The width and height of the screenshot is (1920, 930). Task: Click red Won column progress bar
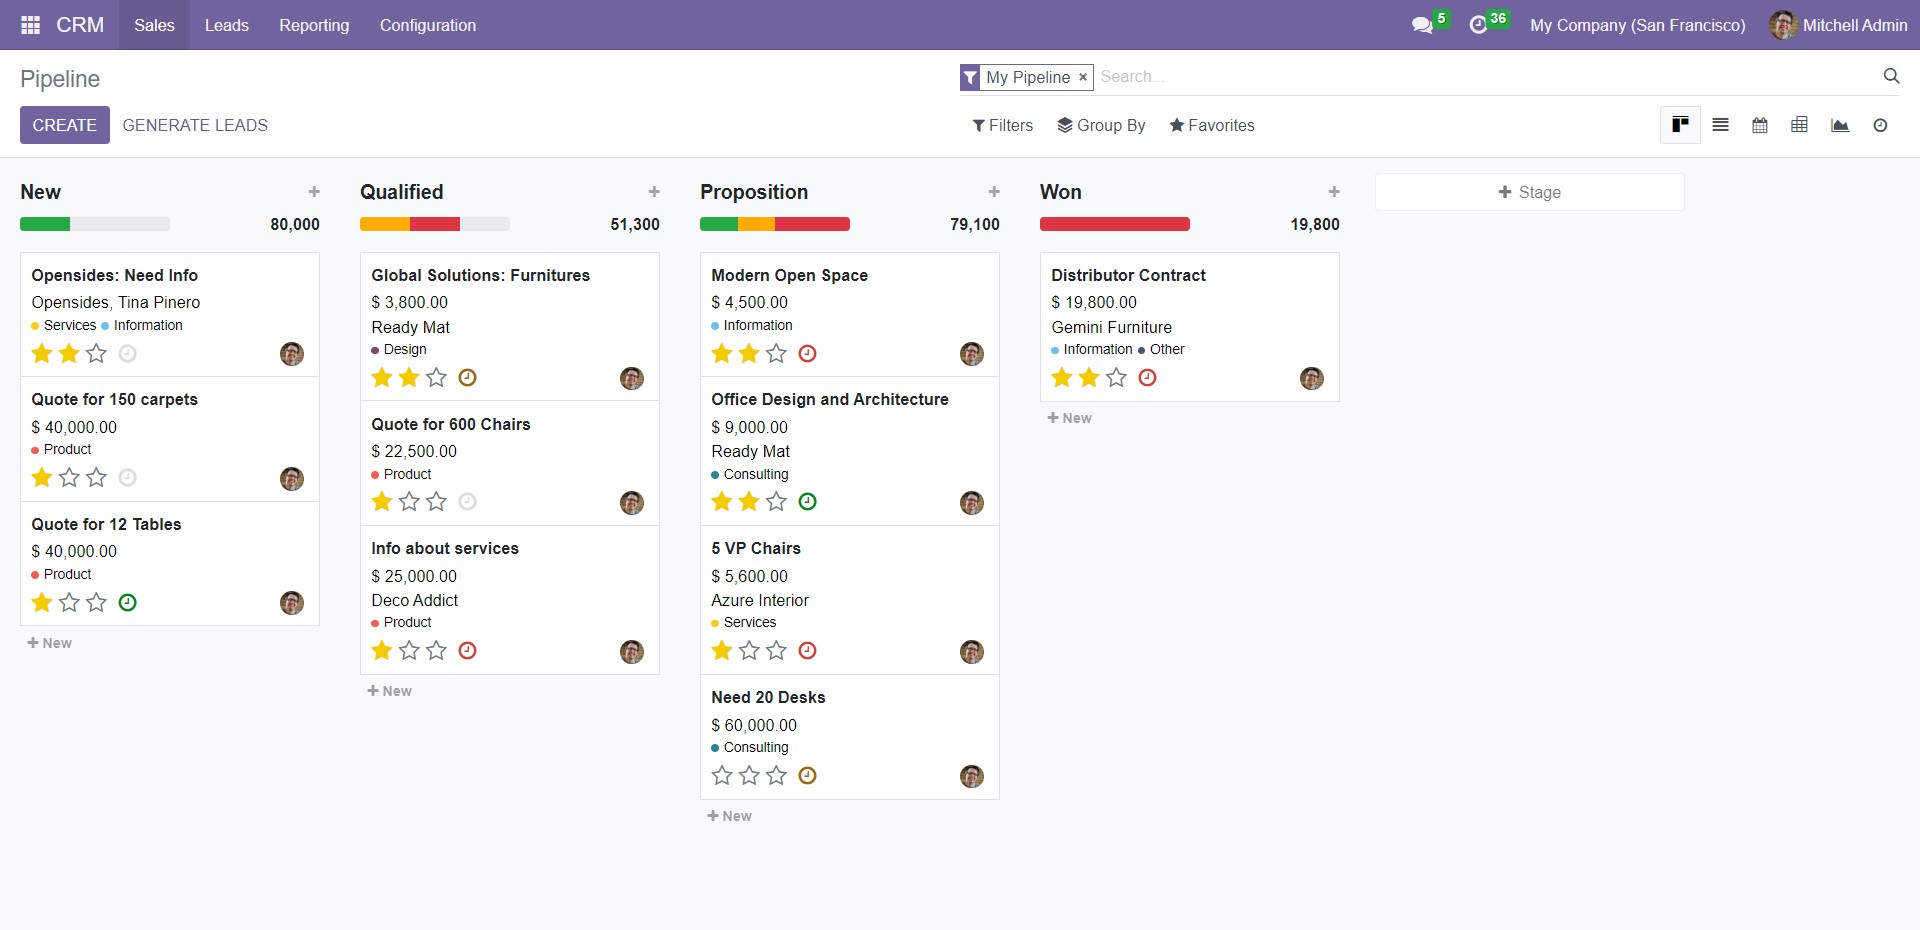[1115, 224]
